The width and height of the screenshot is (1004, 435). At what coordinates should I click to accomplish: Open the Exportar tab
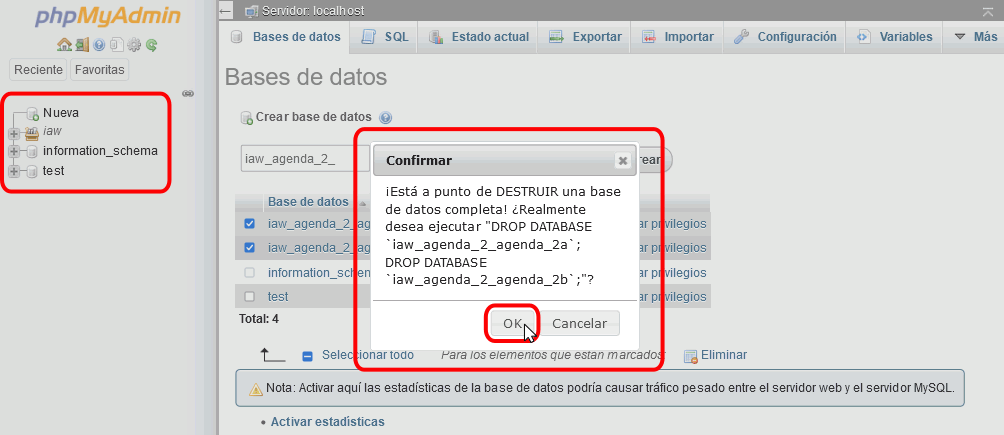click(585, 37)
